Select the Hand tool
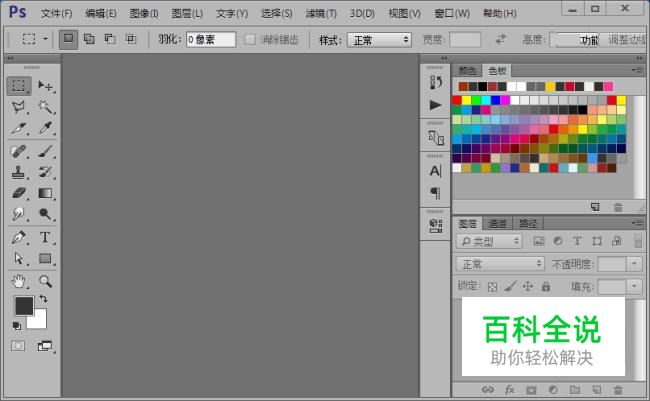Image resolution: width=650 pixels, height=401 pixels. coord(19,282)
